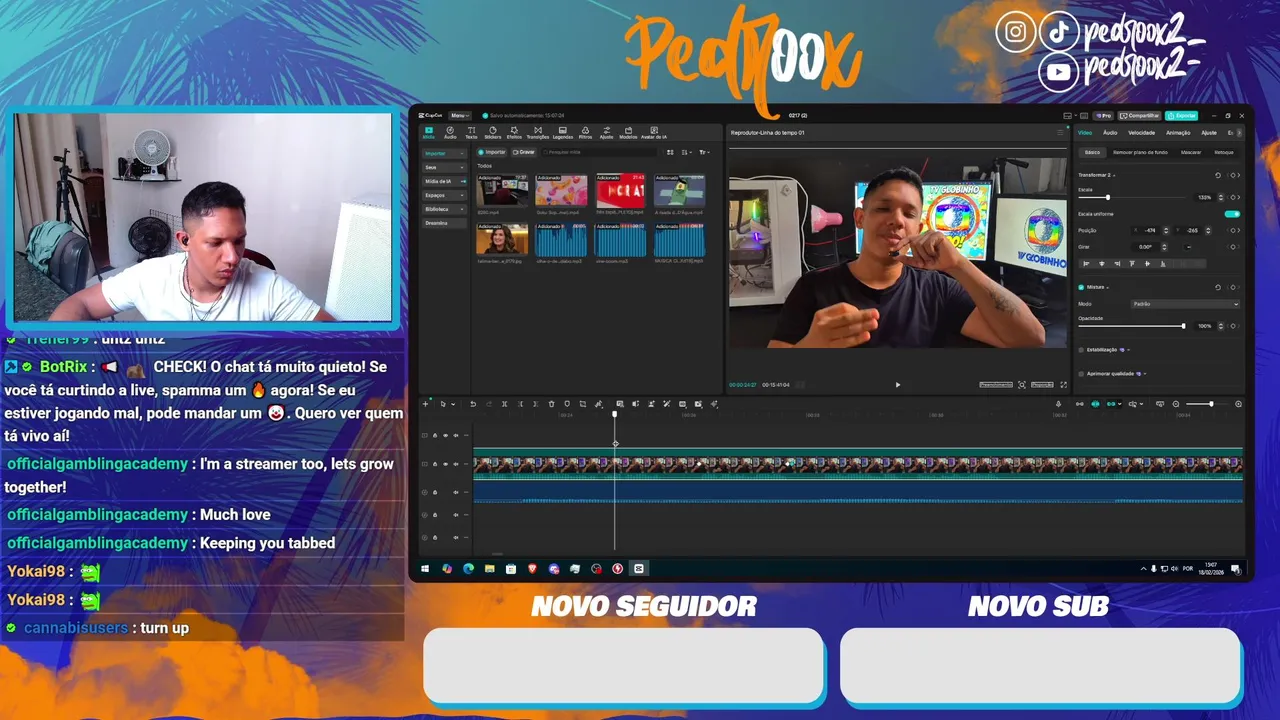Viewport: 1280px width, 720px height.
Task: Open the Efeitos tab
Action: pyautogui.click(x=514, y=133)
